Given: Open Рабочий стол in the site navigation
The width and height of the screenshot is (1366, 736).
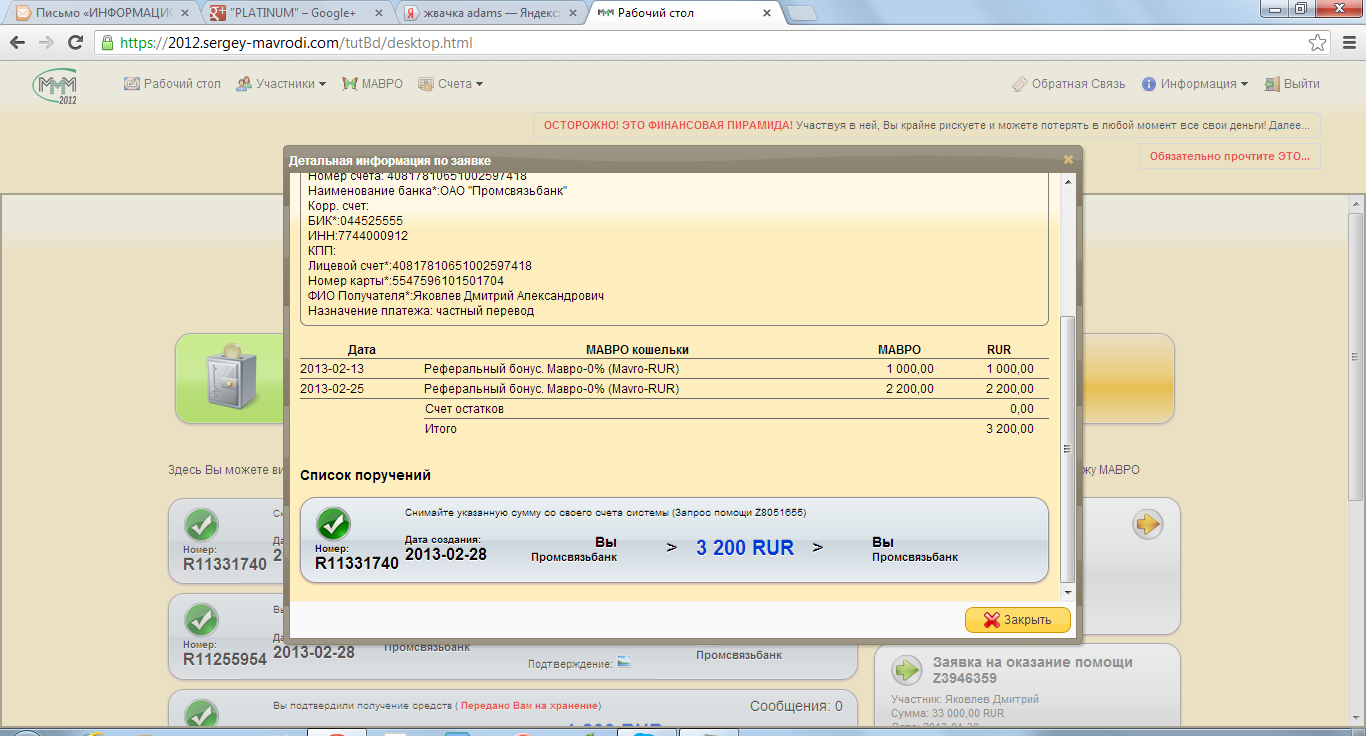Looking at the screenshot, I should click(x=172, y=84).
